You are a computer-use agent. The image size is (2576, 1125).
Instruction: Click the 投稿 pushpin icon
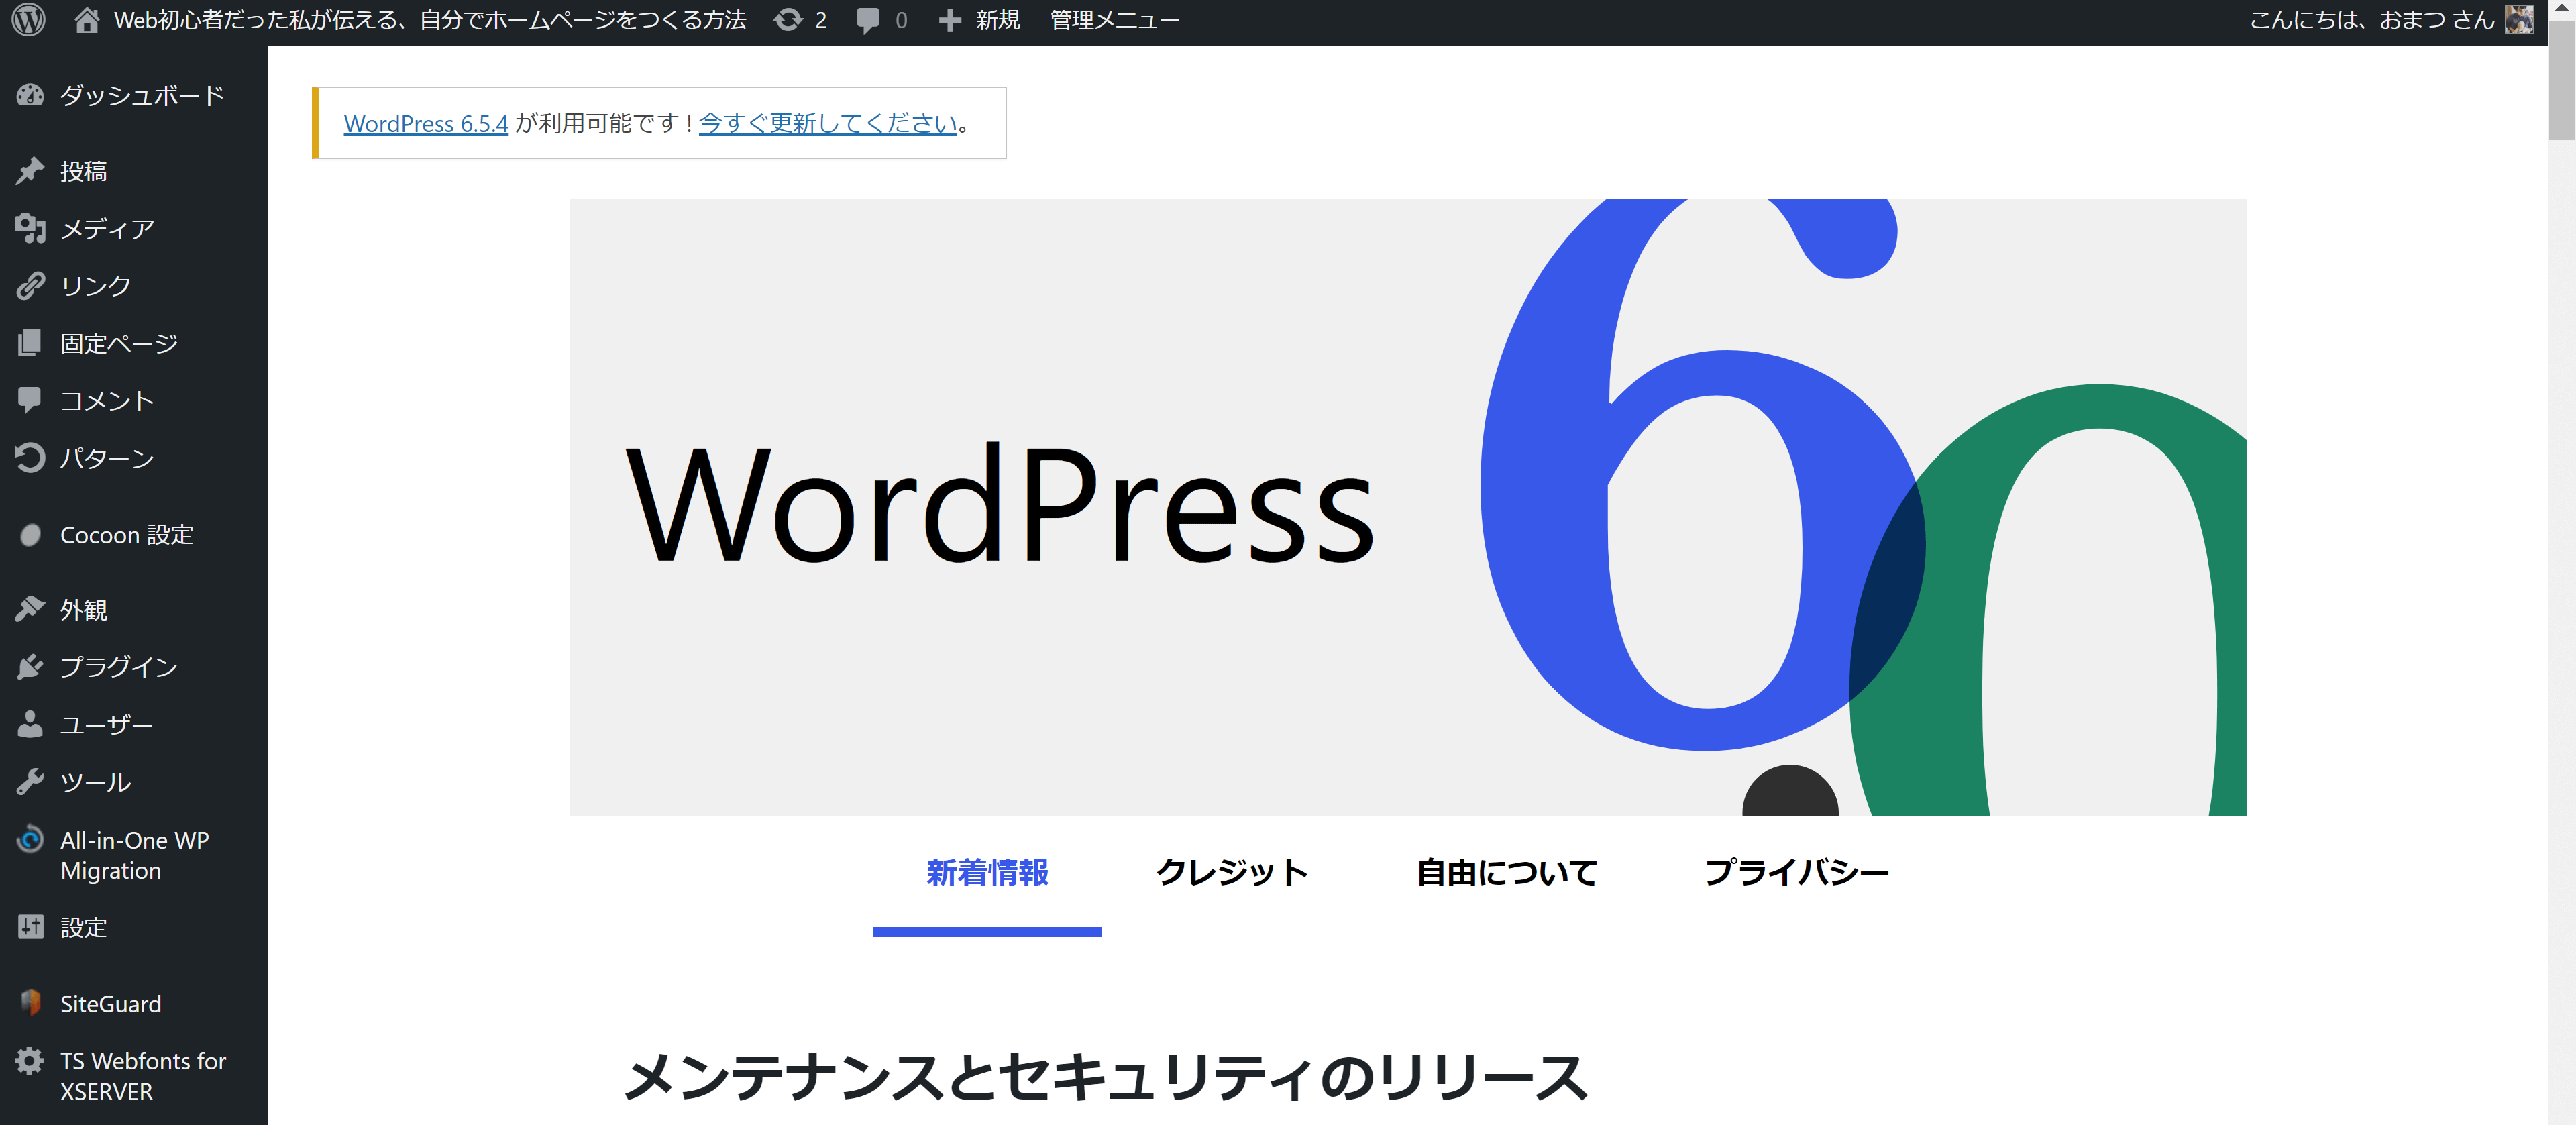pyautogui.click(x=30, y=171)
